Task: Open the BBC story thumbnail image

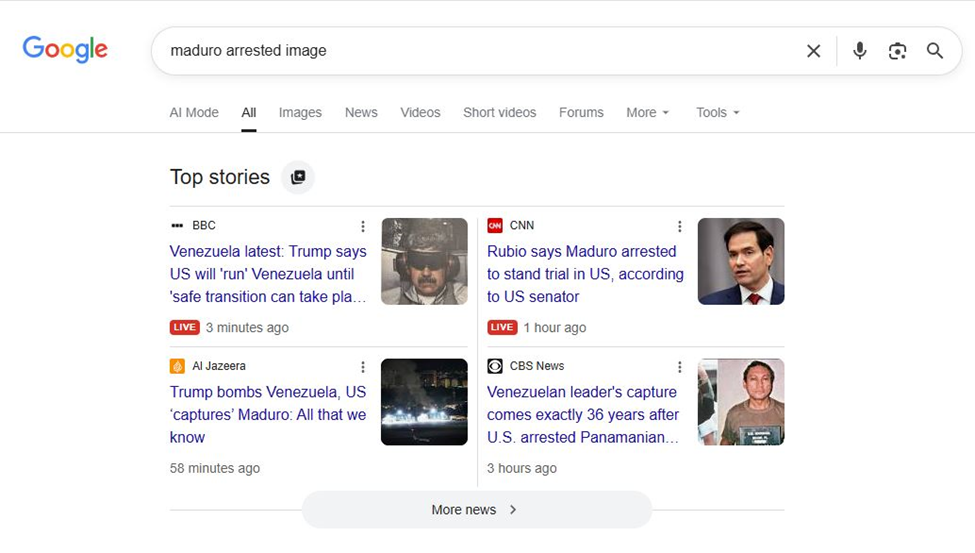Action: (424, 261)
